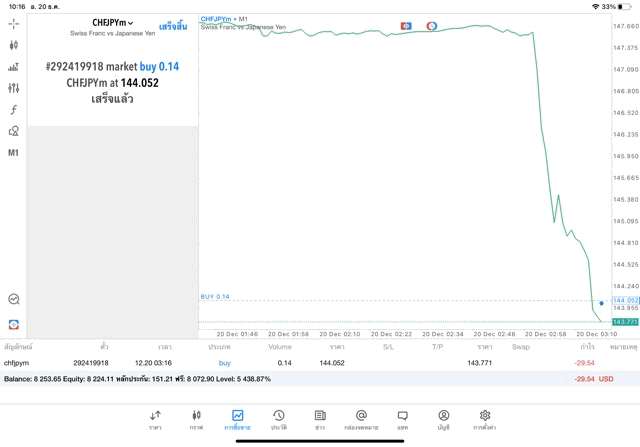Expand the CHFJPYm symbol dropdown

[x=113, y=23]
